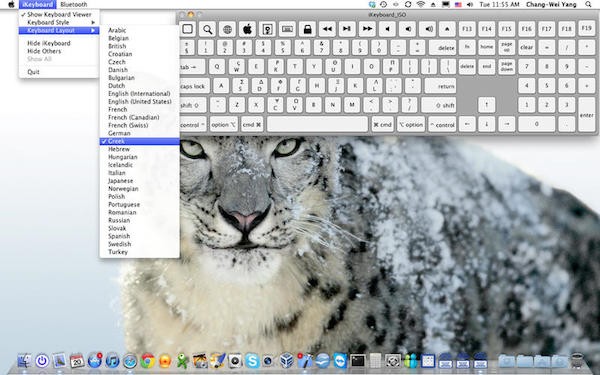Launch Skype from the Dock

[252, 360]
